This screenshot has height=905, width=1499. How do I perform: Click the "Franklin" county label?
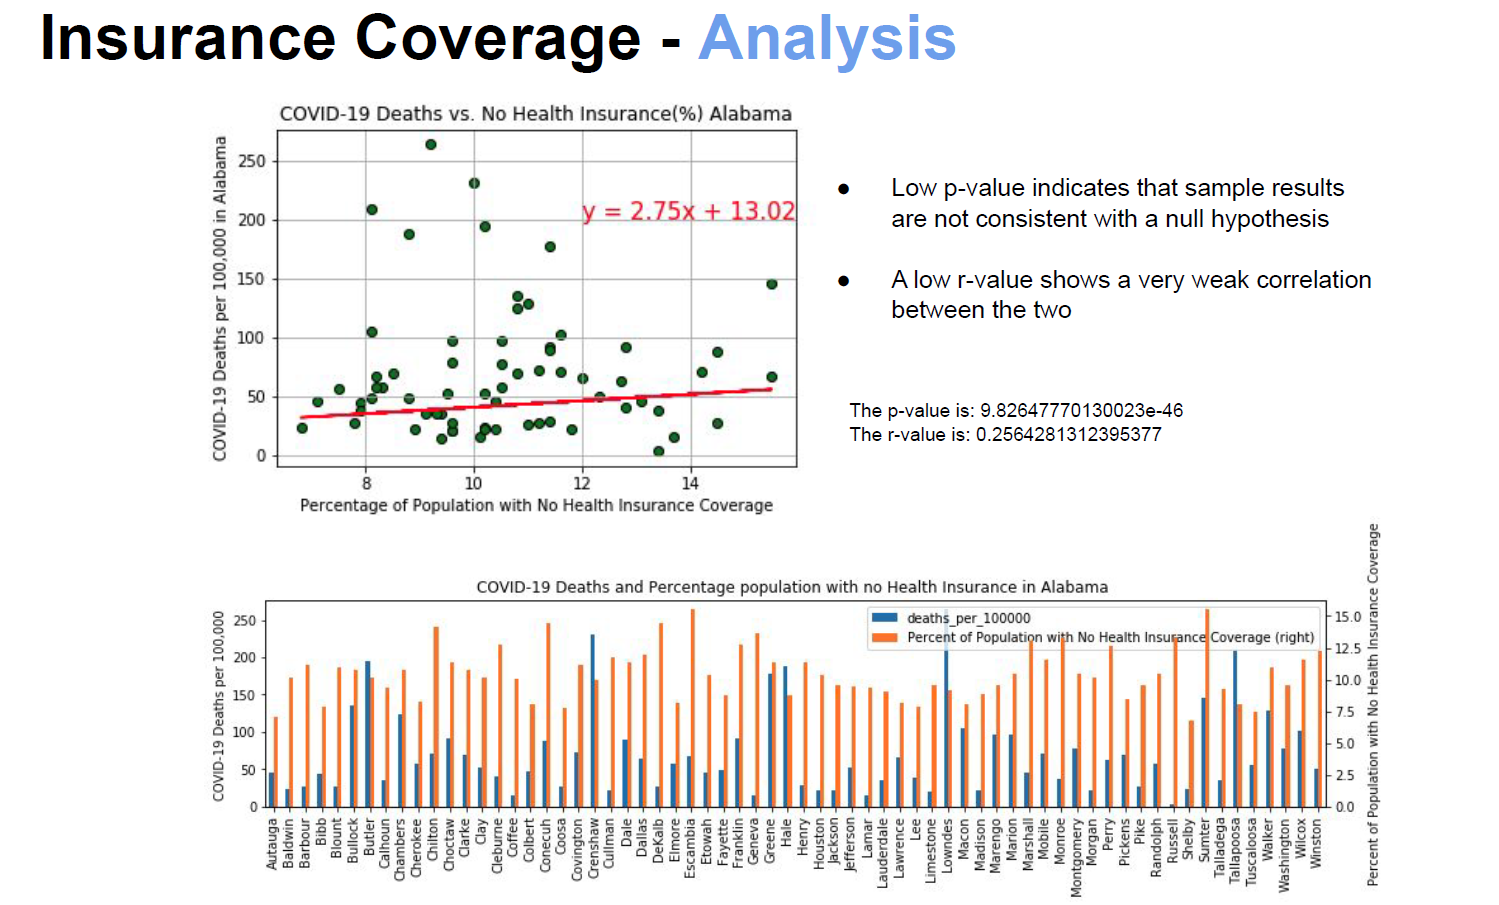(738, 843)
